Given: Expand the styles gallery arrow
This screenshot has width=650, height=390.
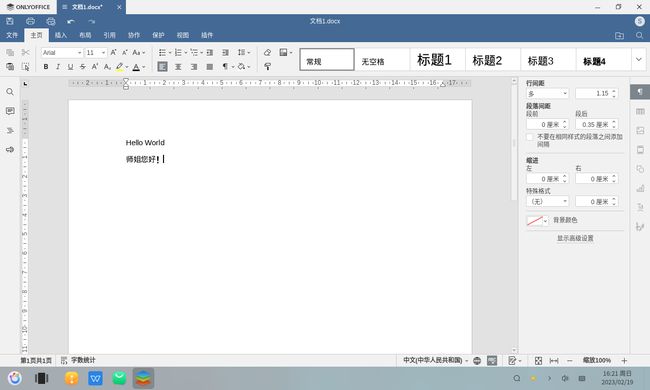Looking at the screenshot, I should pos(638,60).
